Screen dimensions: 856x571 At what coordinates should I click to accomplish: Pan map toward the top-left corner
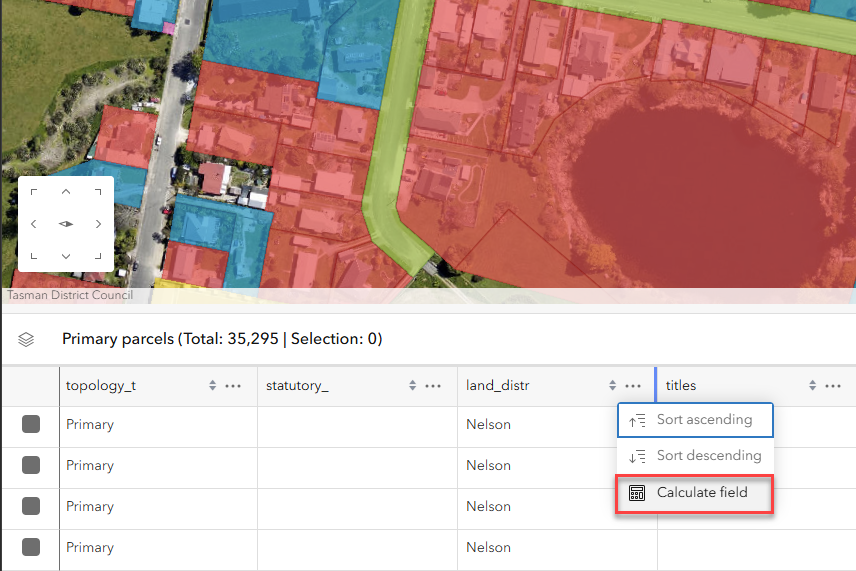[34, 192]
